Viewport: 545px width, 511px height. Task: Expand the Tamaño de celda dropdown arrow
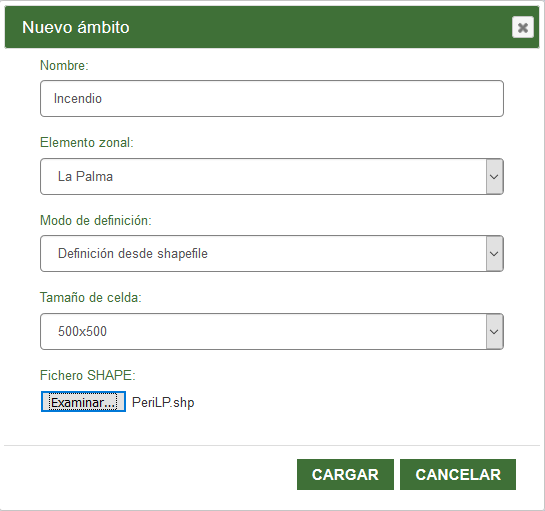[494, 332]
